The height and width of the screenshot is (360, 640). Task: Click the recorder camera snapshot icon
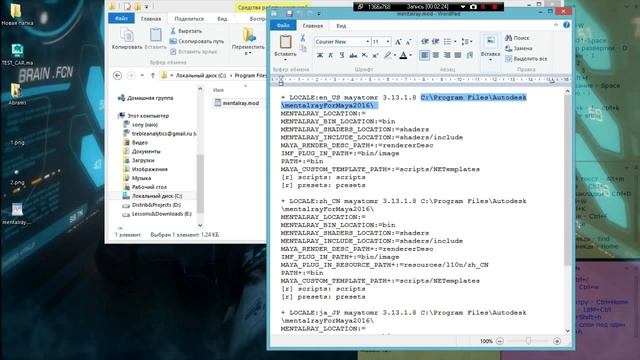pos(473,7)
